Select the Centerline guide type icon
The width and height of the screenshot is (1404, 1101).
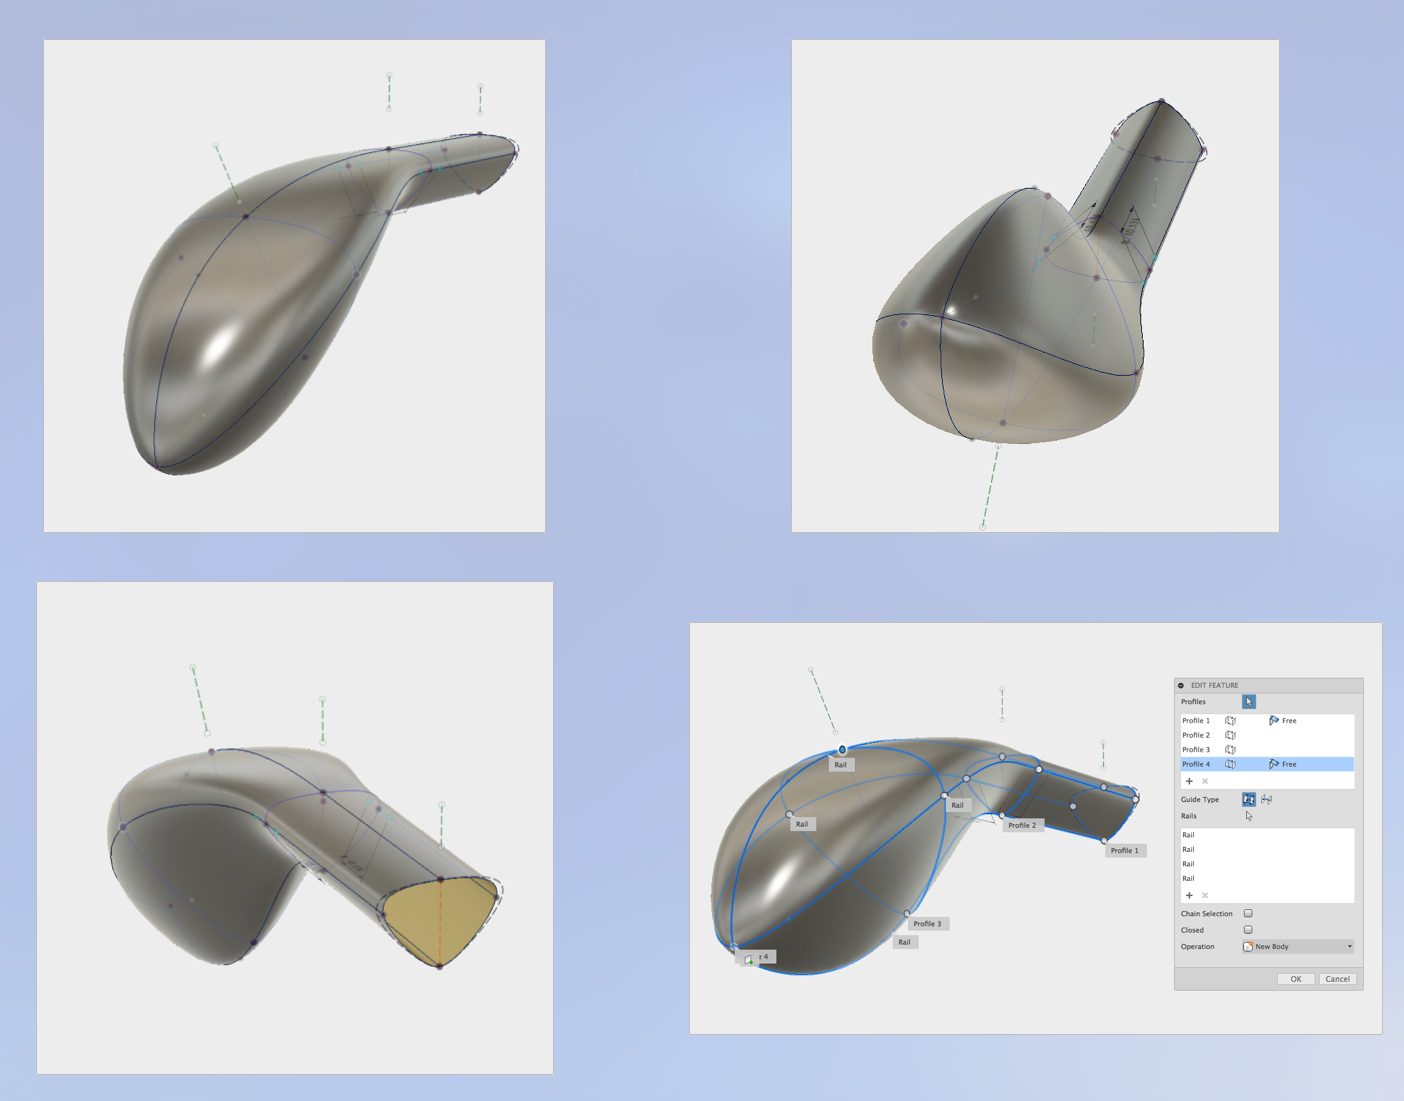(1267, 800)
